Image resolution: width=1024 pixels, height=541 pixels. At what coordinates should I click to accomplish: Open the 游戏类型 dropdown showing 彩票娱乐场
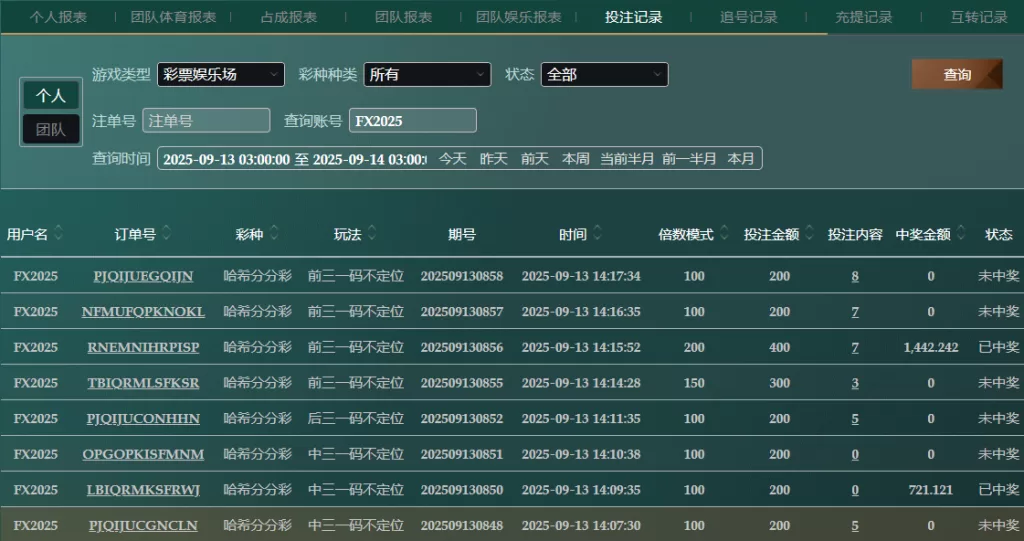click(x=221, y=74)
